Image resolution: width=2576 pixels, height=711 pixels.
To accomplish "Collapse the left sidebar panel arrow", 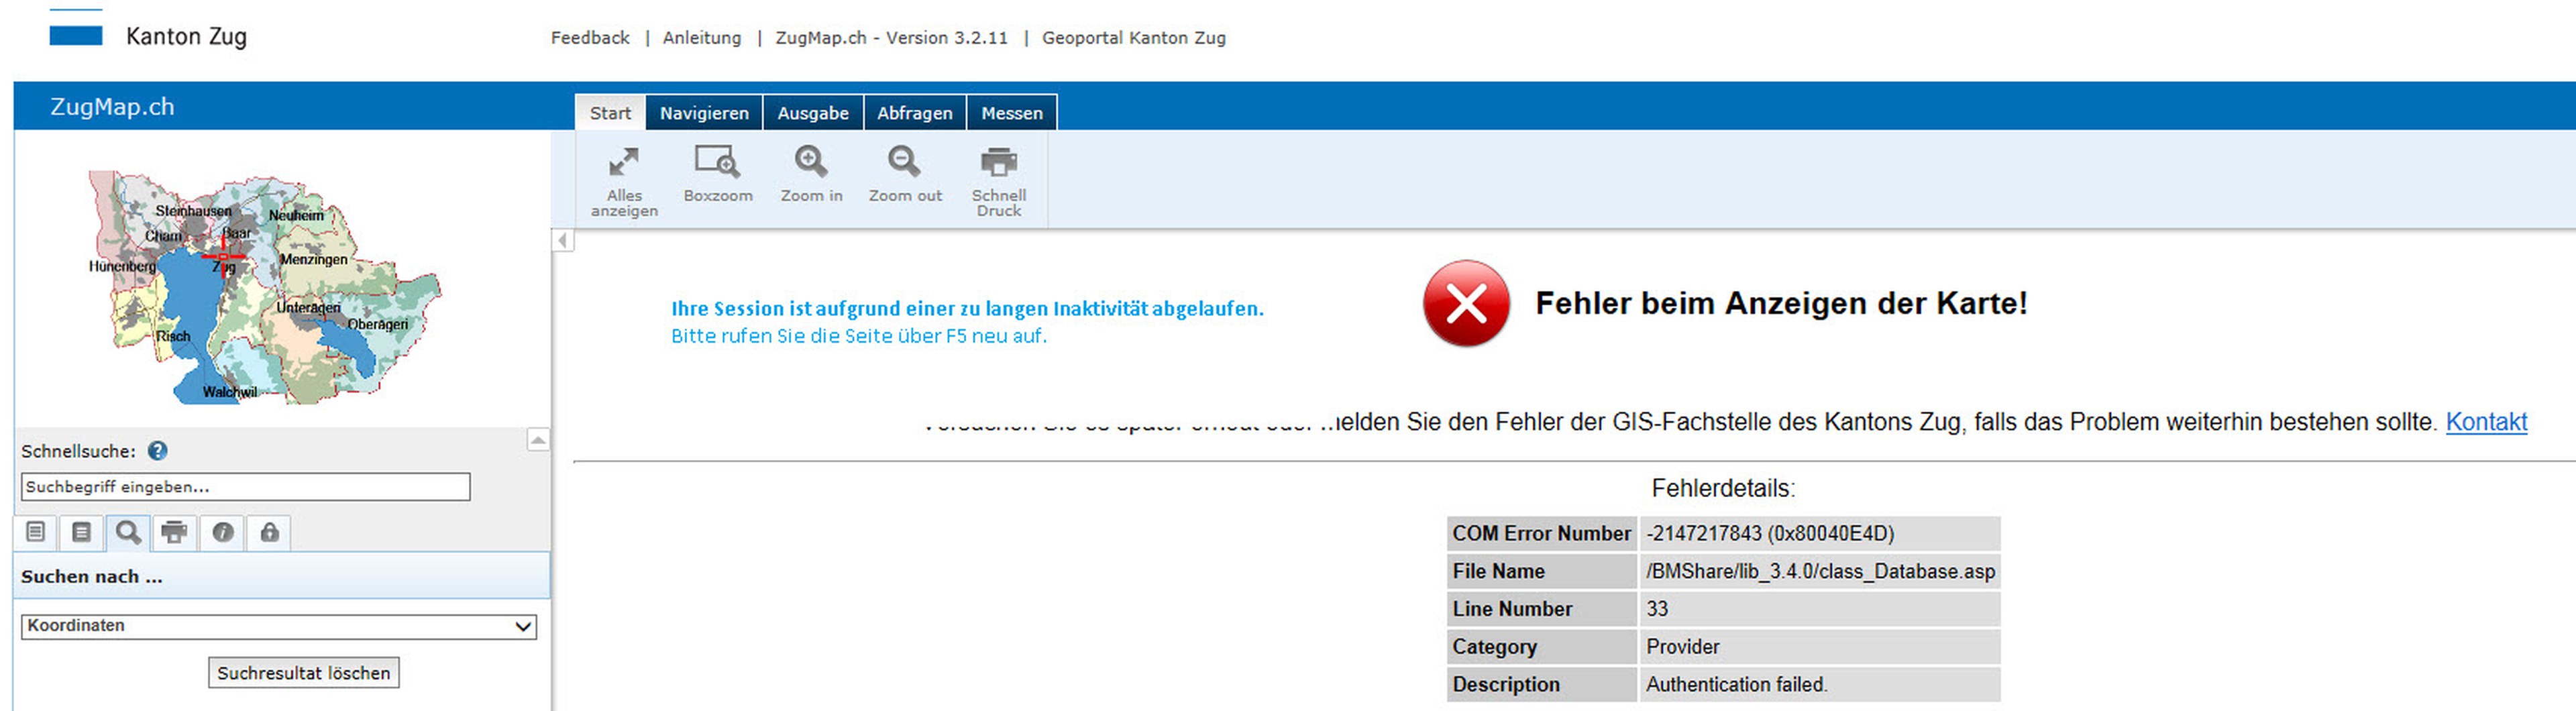I will (x=563, y=240).
